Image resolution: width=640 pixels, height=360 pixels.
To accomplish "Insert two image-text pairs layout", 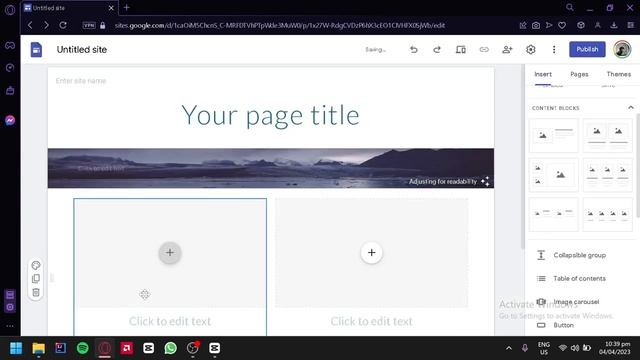I will 553,214.
